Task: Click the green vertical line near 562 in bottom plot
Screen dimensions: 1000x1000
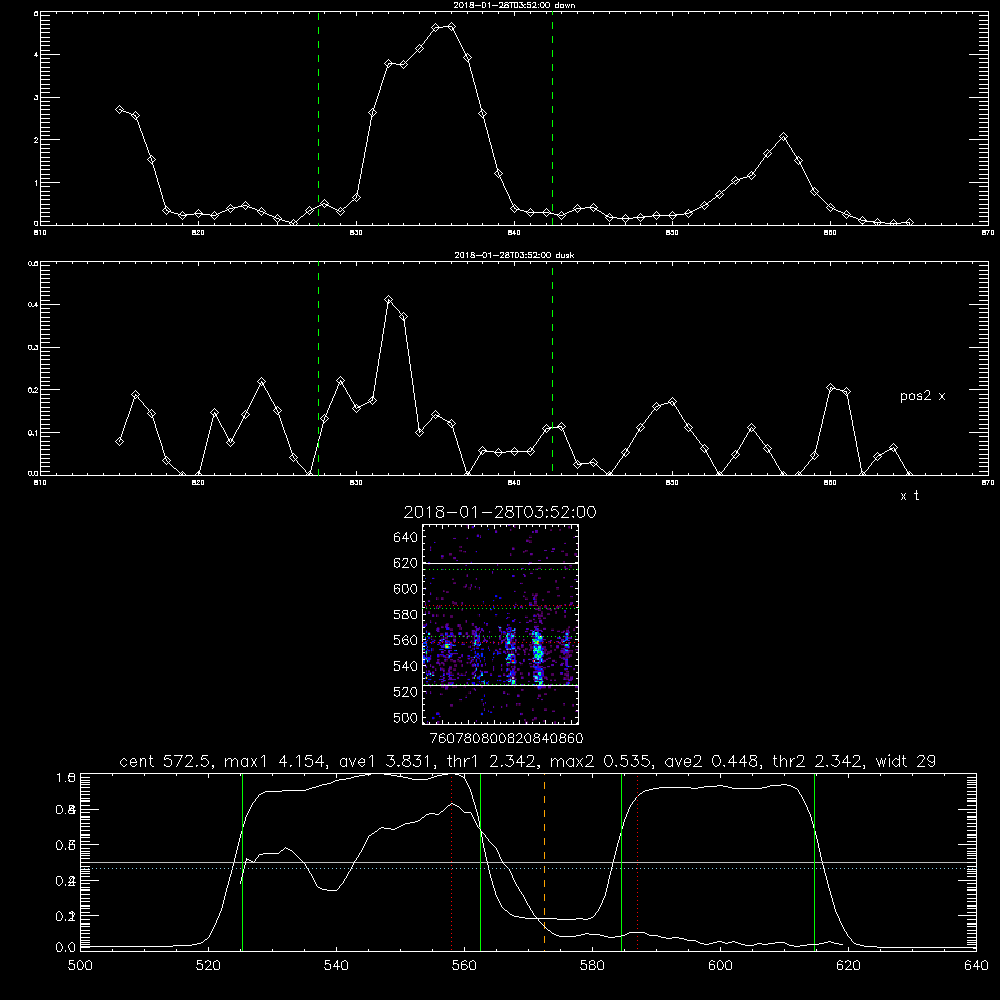Action: tap(480, 861)
